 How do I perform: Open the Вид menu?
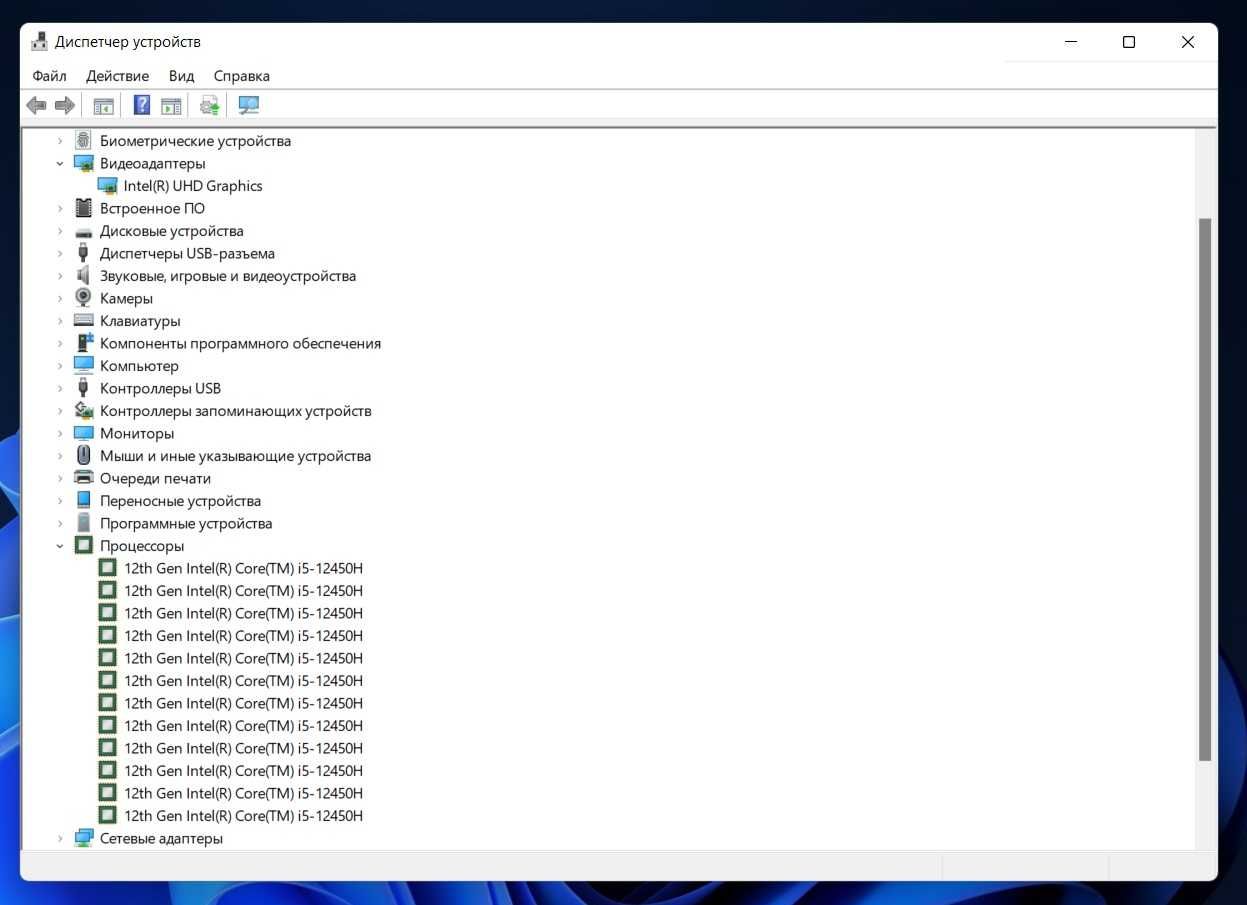181,76
